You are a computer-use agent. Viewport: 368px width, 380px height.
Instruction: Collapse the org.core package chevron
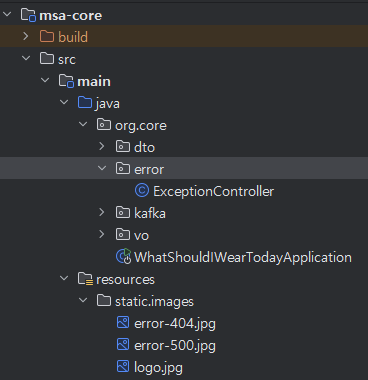coord(83,124)
